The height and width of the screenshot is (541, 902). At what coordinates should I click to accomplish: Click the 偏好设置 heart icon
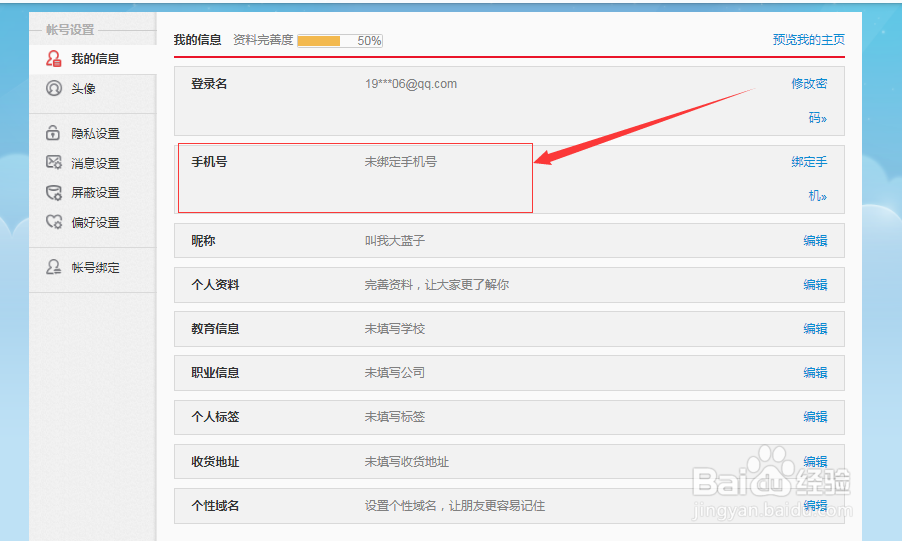click(x=53, y=222)
